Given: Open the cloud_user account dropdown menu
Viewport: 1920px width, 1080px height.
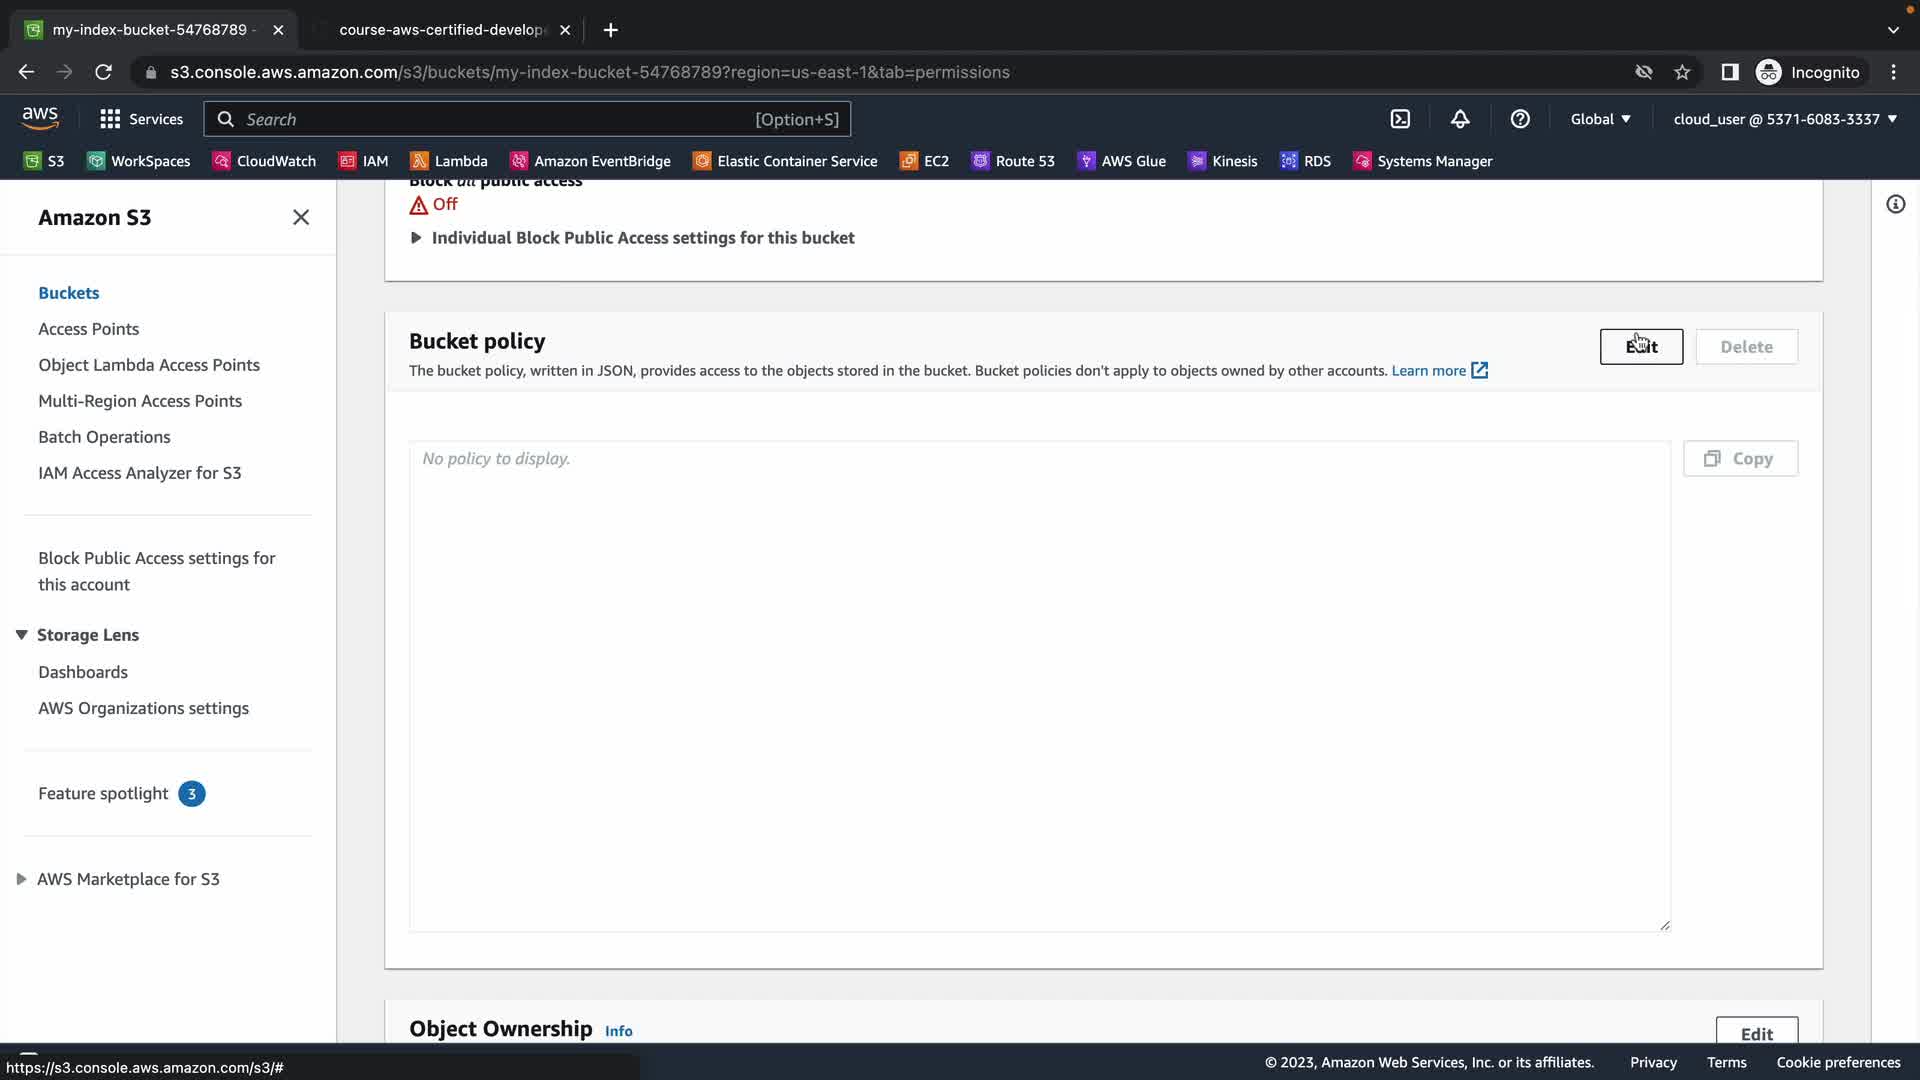Looking at the screenshot, I should pos(1785,119).
